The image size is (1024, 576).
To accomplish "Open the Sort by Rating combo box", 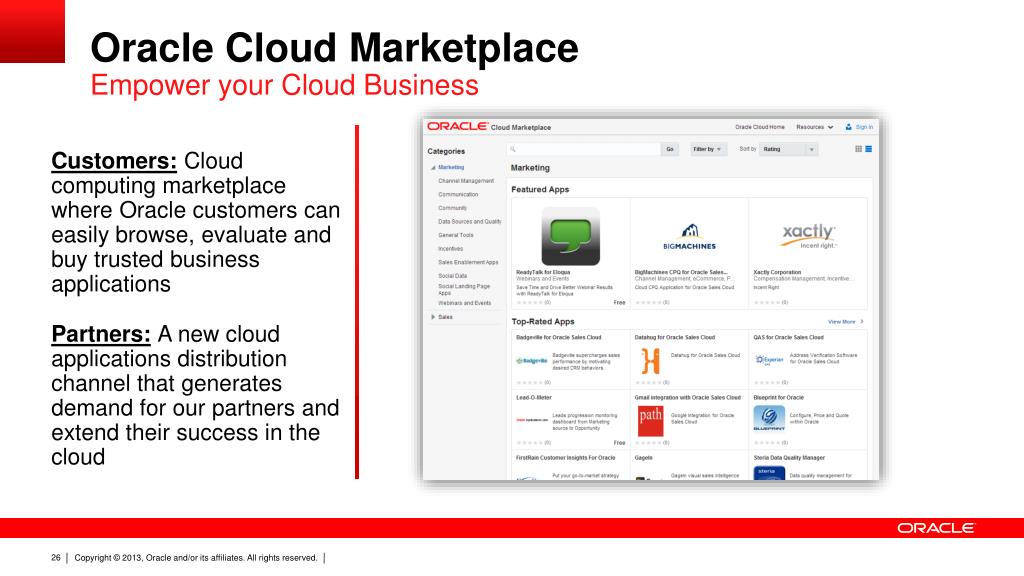I will tap(789, 149).
